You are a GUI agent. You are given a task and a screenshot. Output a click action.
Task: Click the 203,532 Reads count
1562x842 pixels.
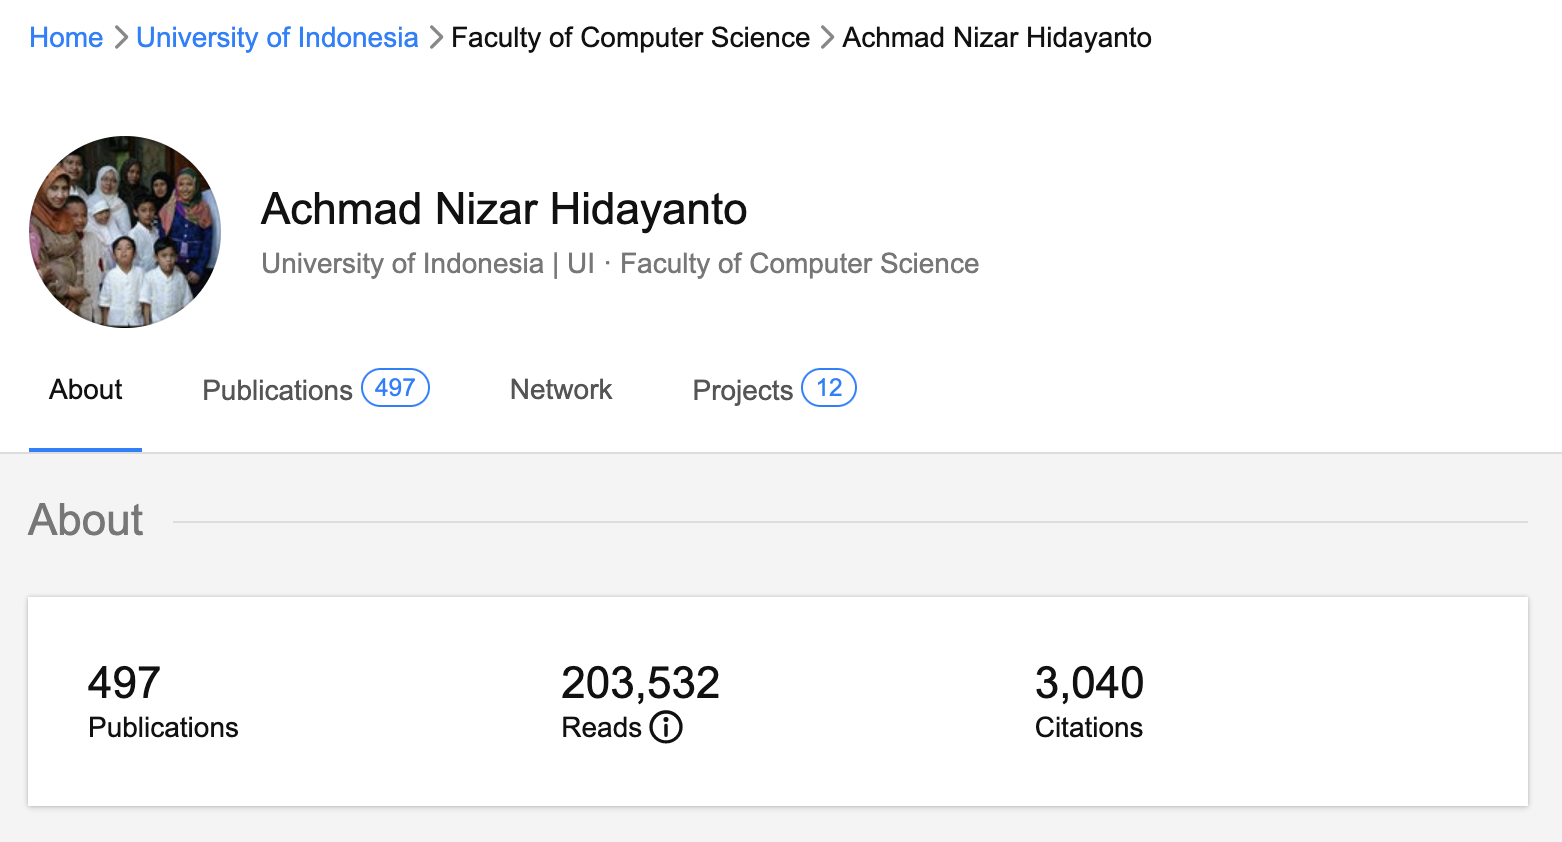coord(640,684)
